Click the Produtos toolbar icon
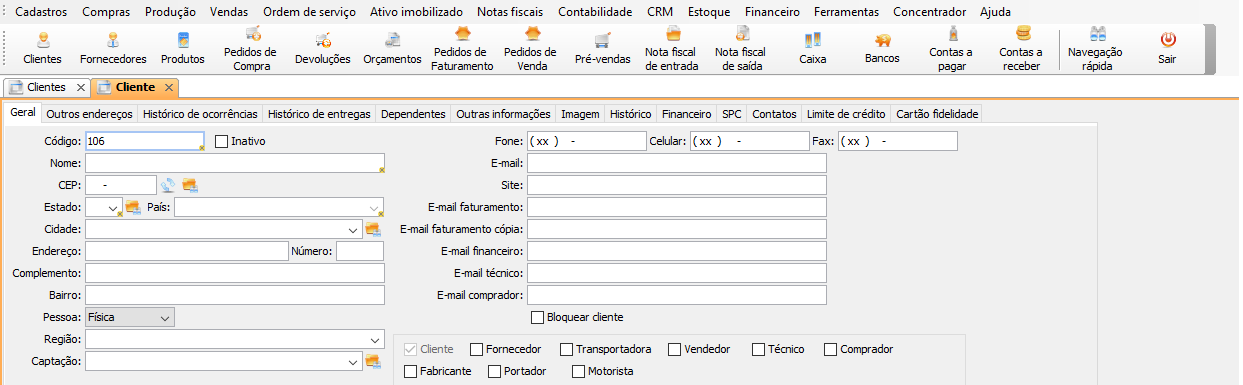1243x385 pixels. coord(183,48)
